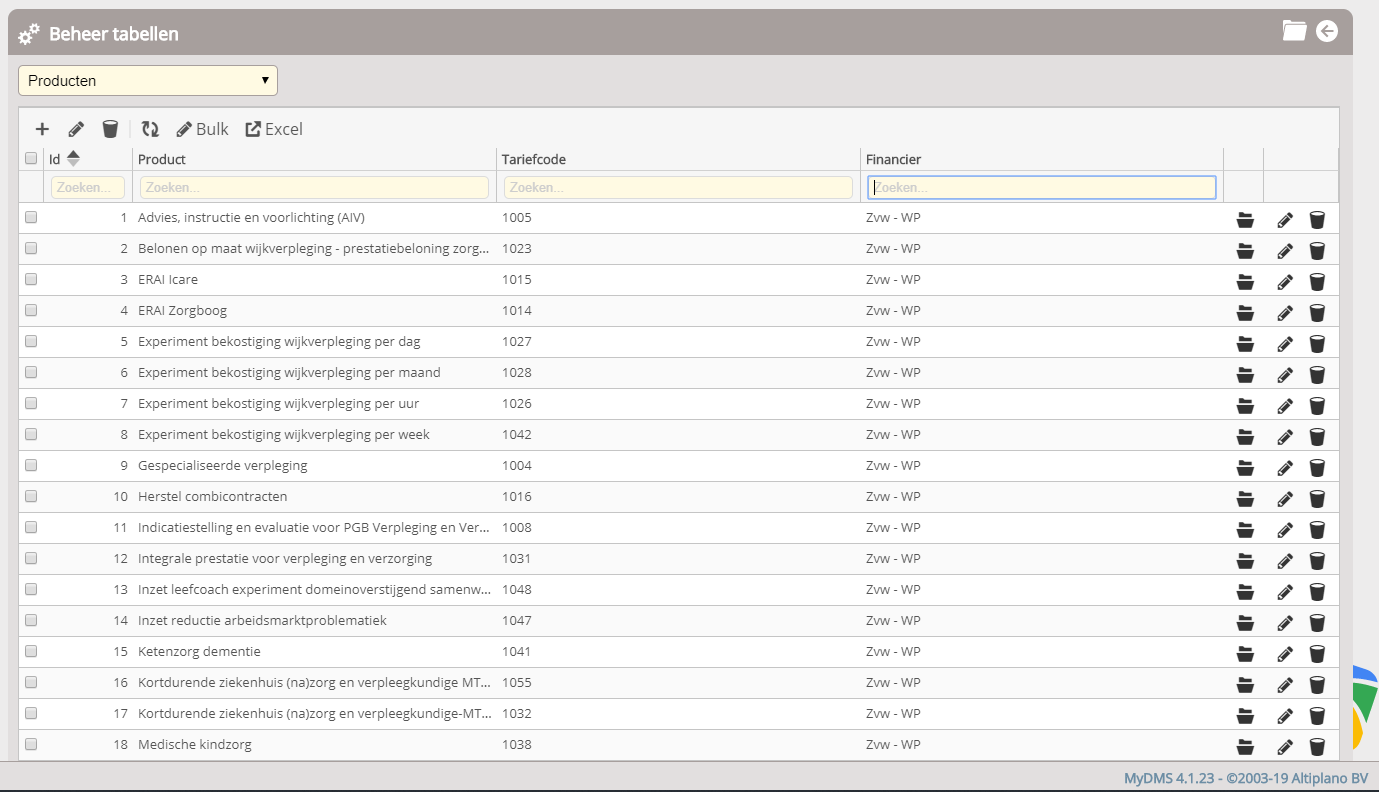This screenshot has height=792, width=1379.
Task: Click 'Herstel combicontracten' product cell
Action: tap(213, 496)
